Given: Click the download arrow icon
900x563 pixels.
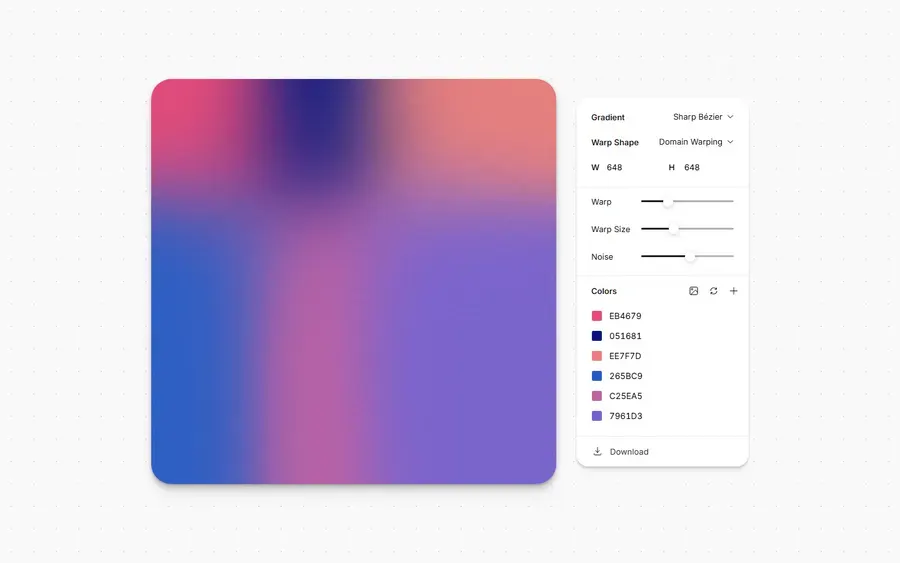Looking at the screenshot, I should coord(598,451).
